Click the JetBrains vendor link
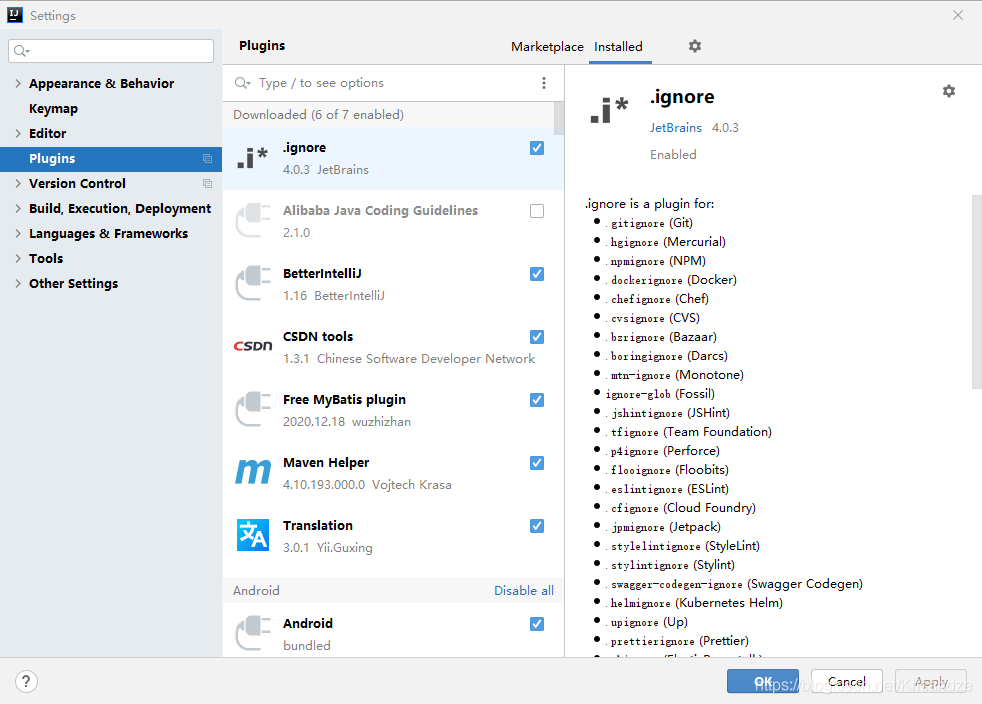This screenshot has height=704, width=982. (x=676, y=128)
